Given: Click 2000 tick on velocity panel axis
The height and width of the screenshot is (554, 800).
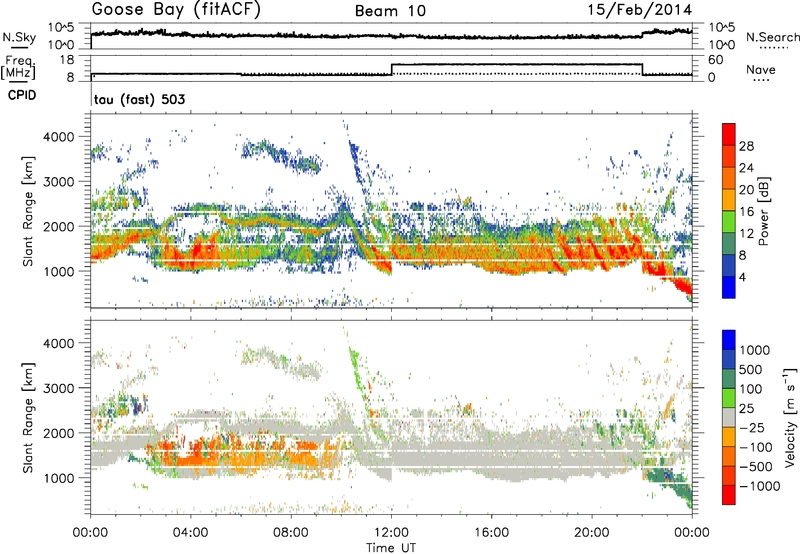Looking at the screenshot, I should tap(60, 433).
